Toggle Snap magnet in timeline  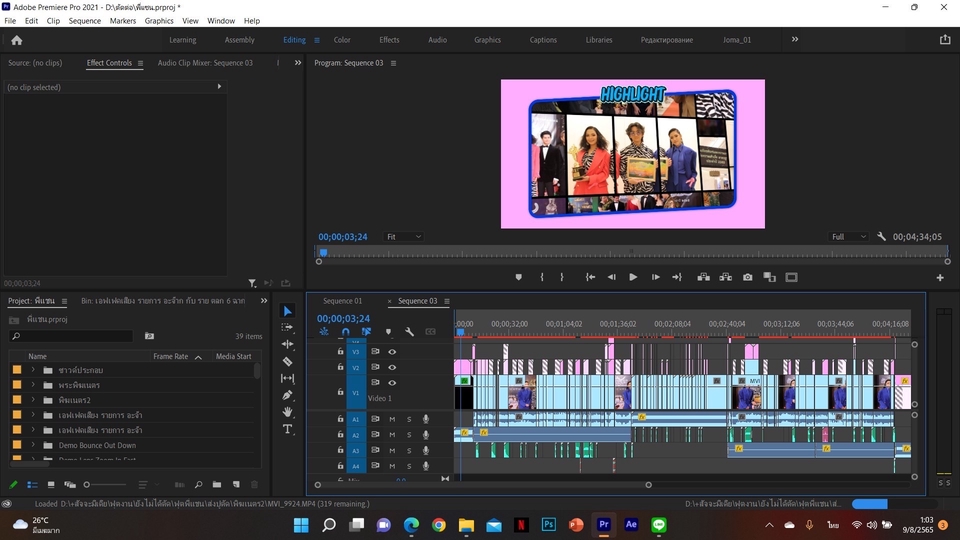pyautogui.click(x=345, y=332)
